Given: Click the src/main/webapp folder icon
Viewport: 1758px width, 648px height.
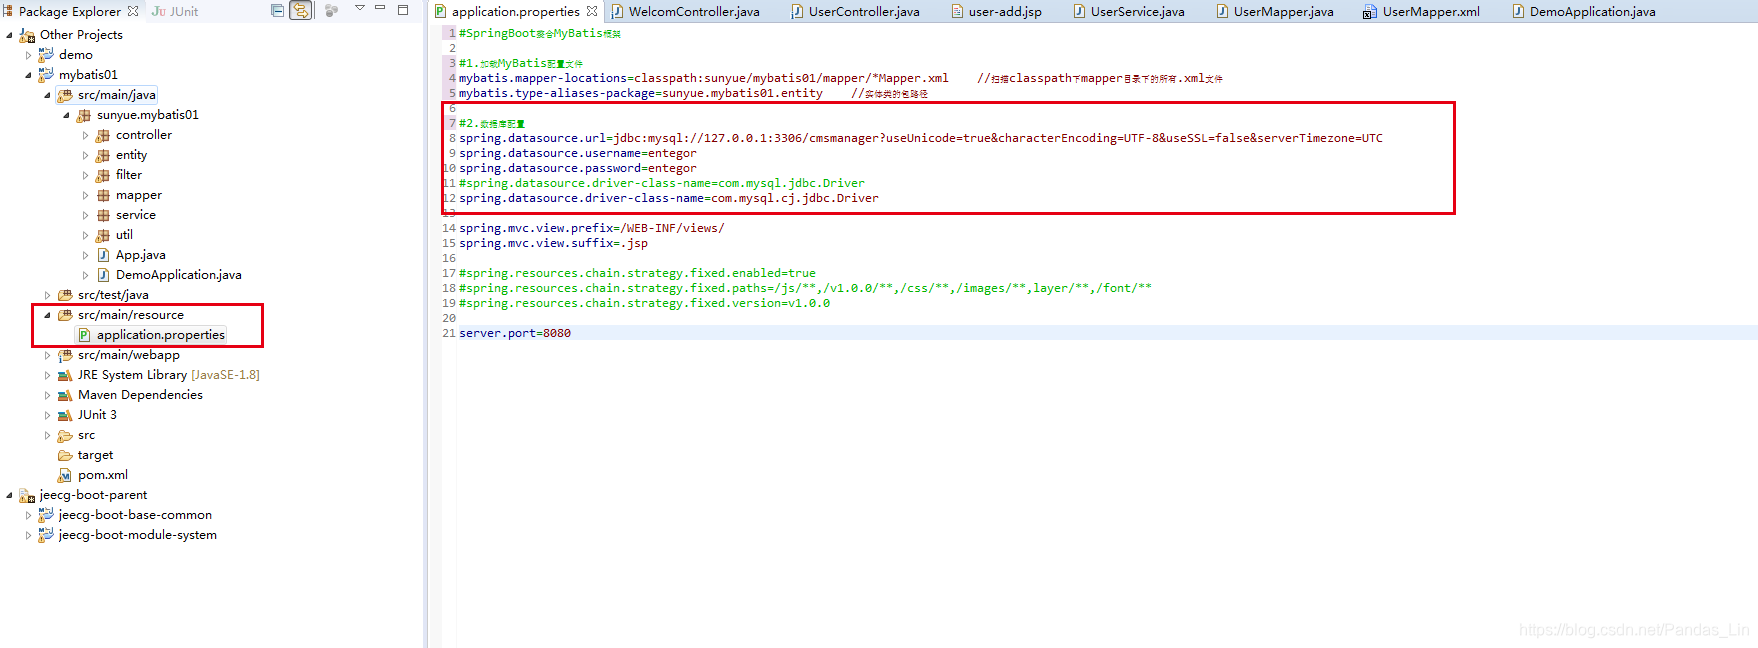Looking at the screenshot, I should pyautogui.click(x=65, y=355).
